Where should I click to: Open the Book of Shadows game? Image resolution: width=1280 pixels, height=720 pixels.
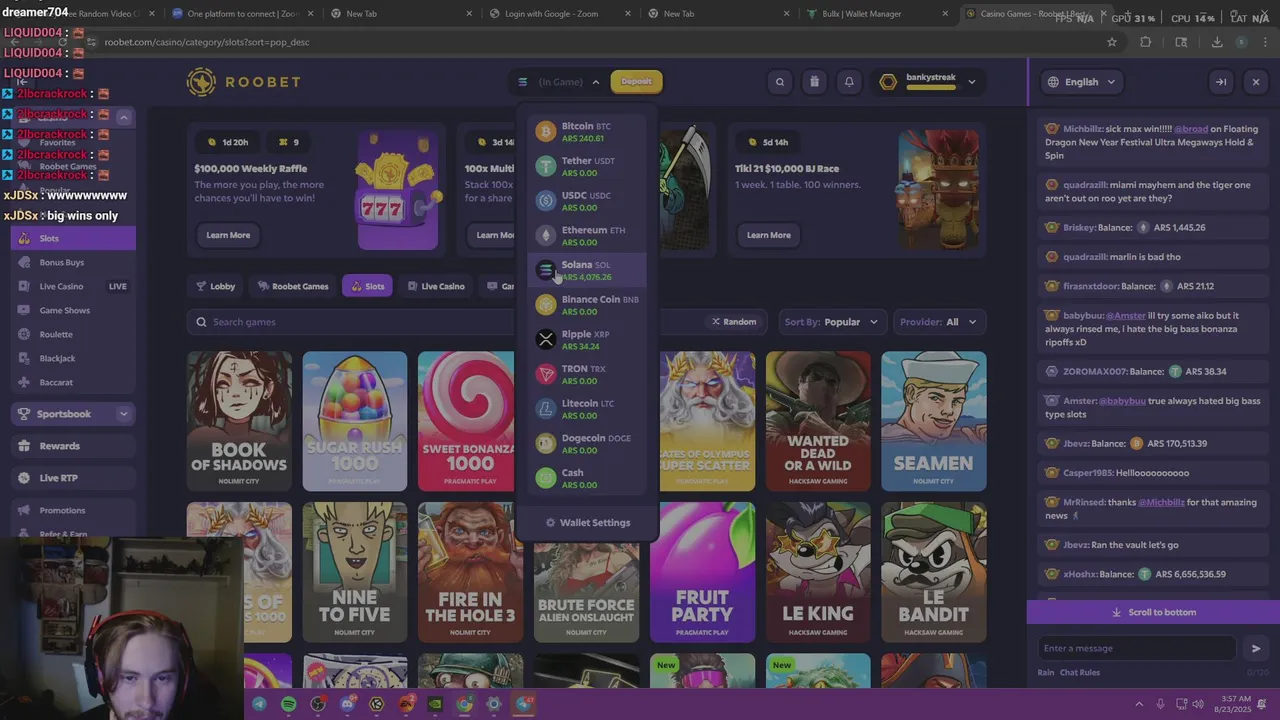pyautogui.click(x=239, y=421)
